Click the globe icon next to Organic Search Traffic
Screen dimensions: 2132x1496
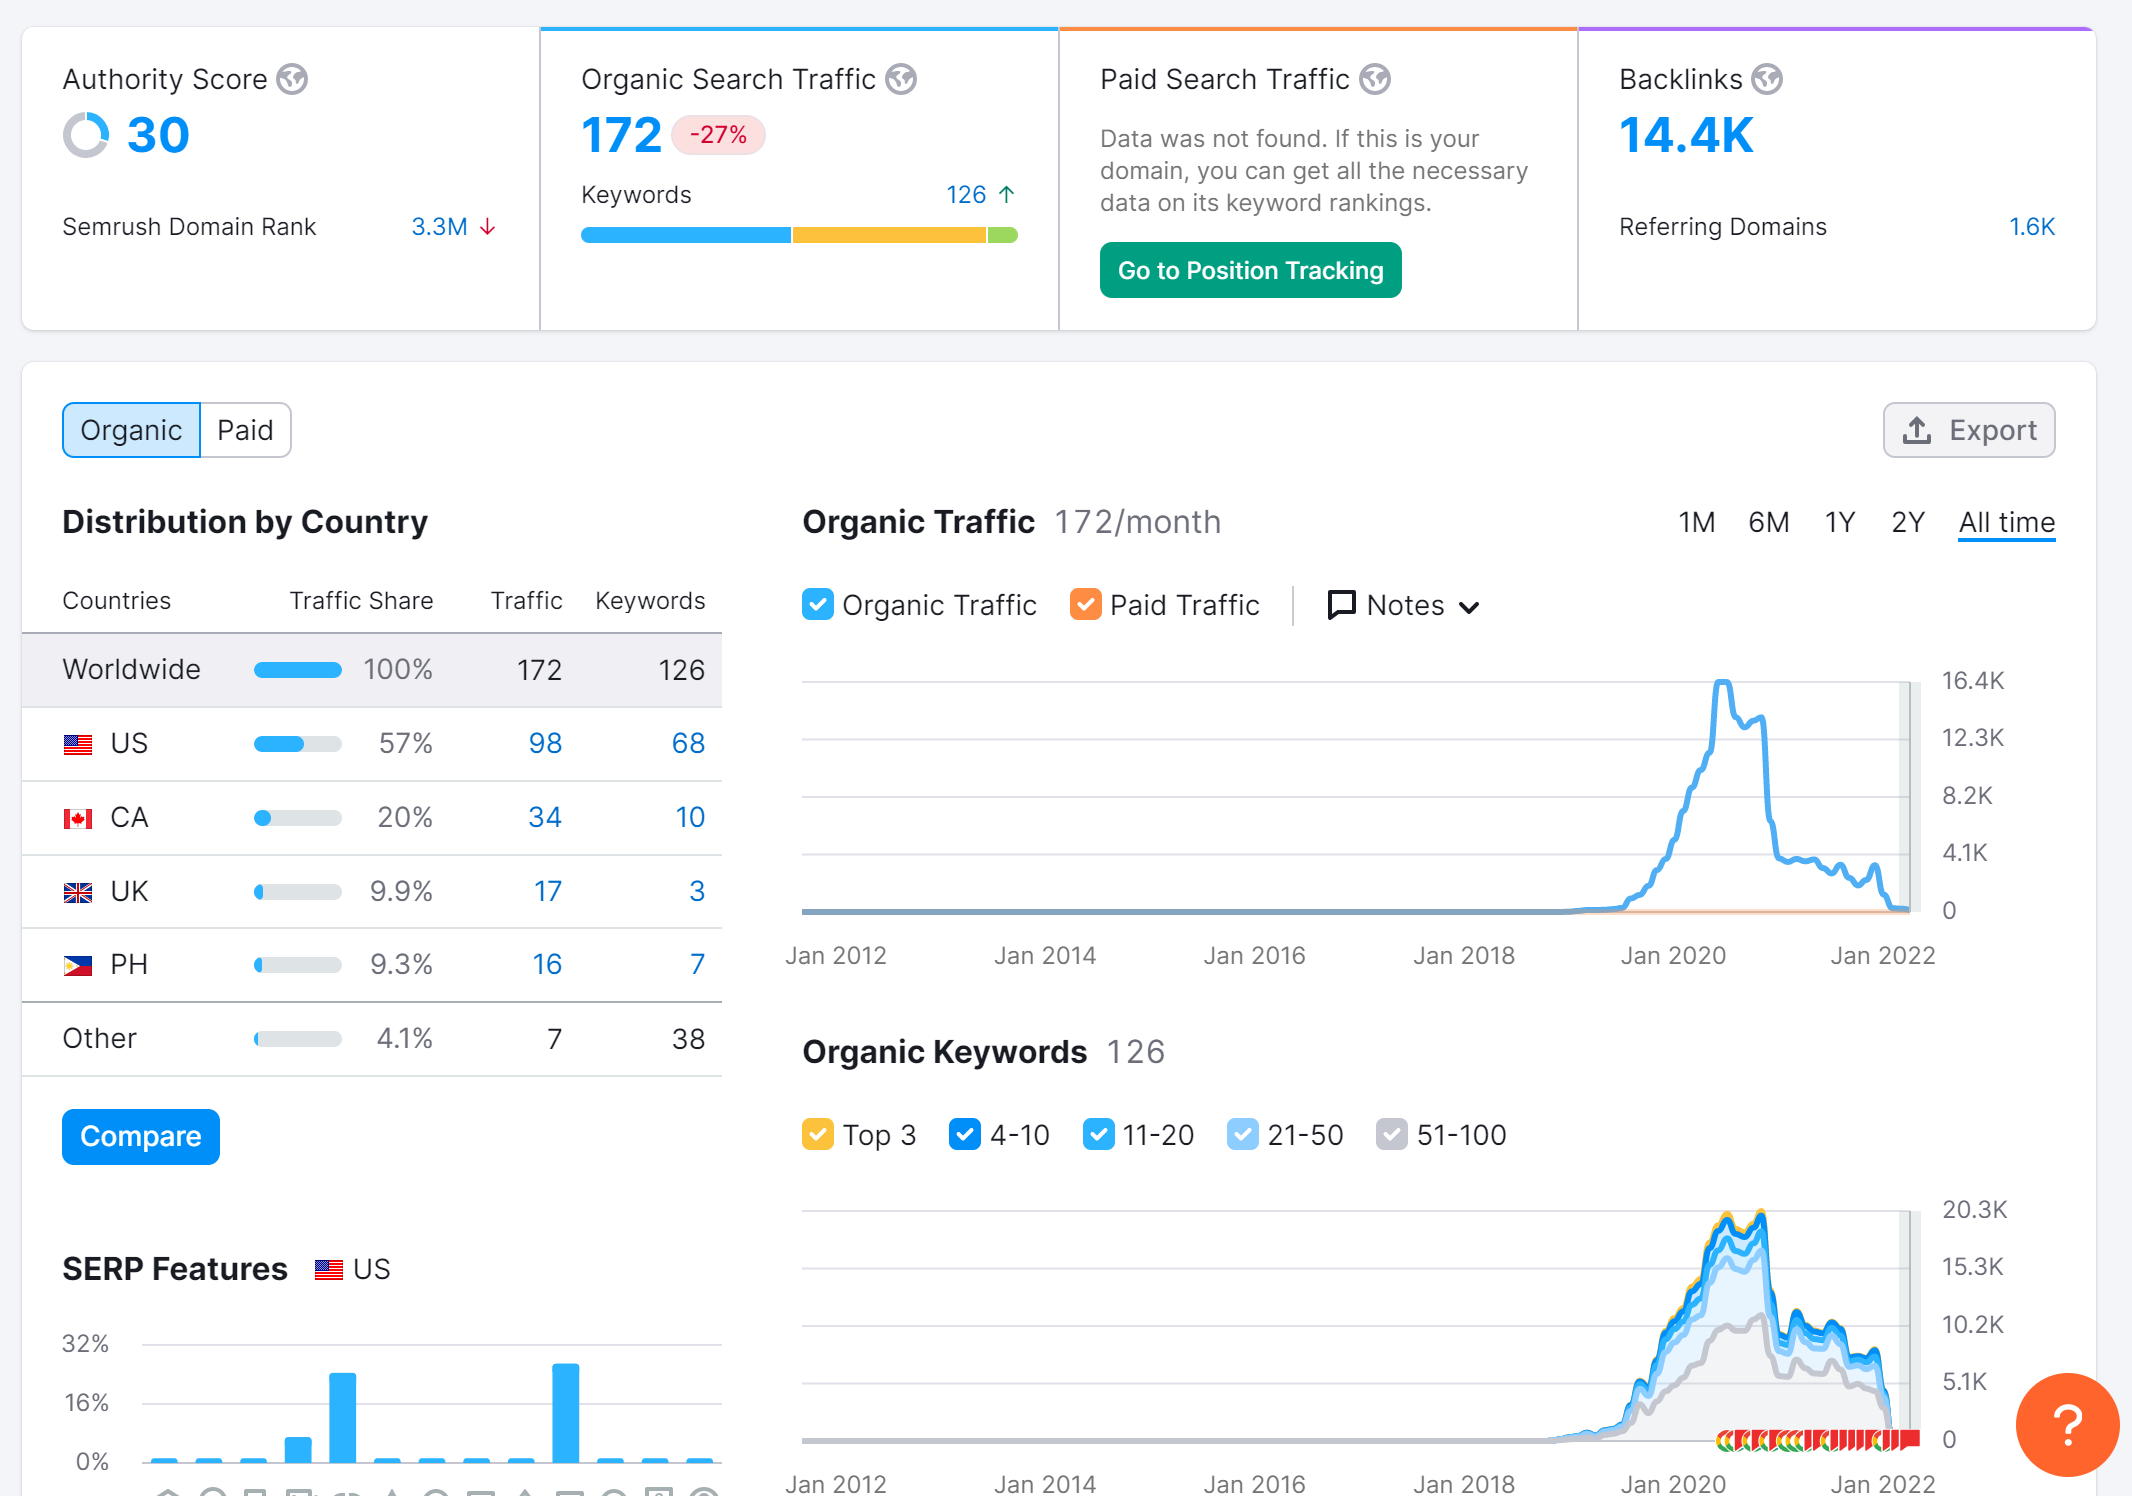pos(901,79)
